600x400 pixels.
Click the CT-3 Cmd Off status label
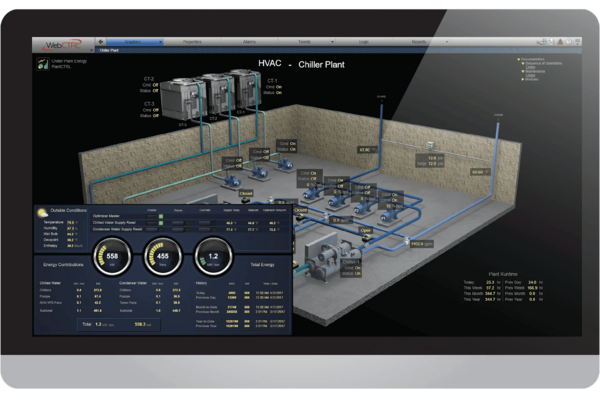point(150,110)
